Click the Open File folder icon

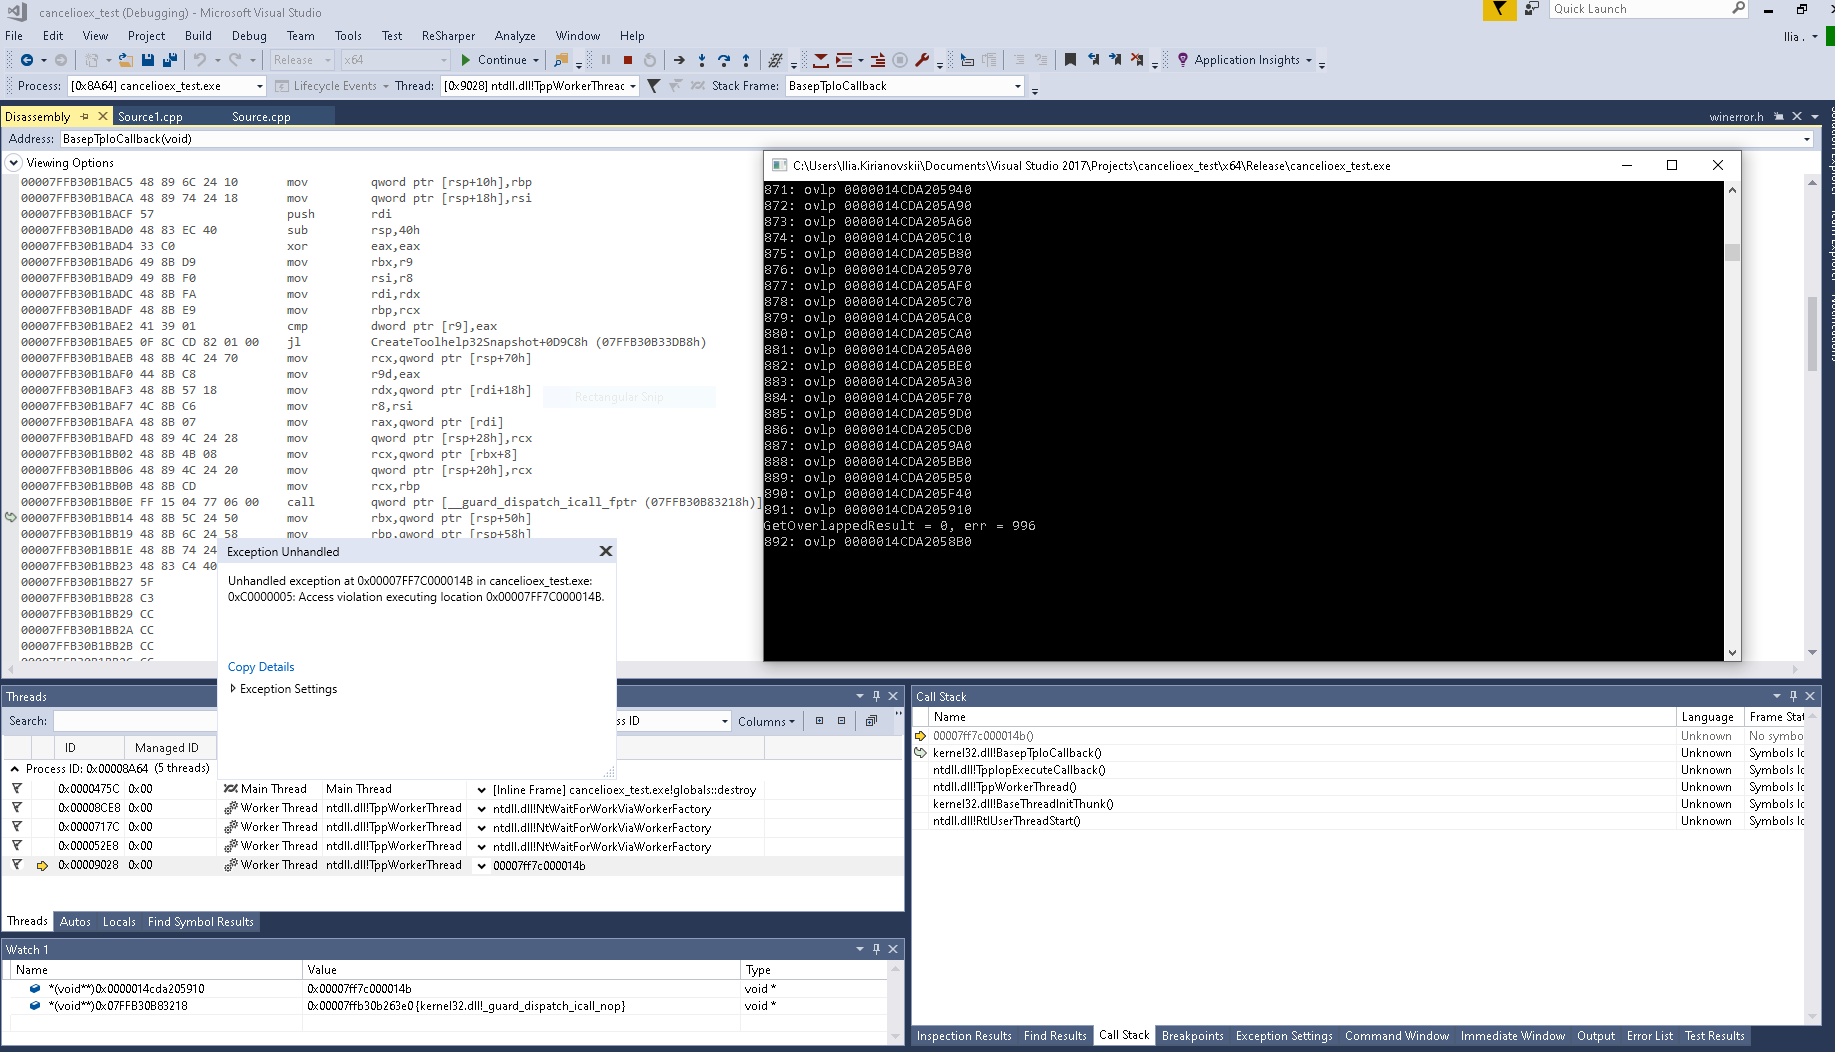(125, 60)
